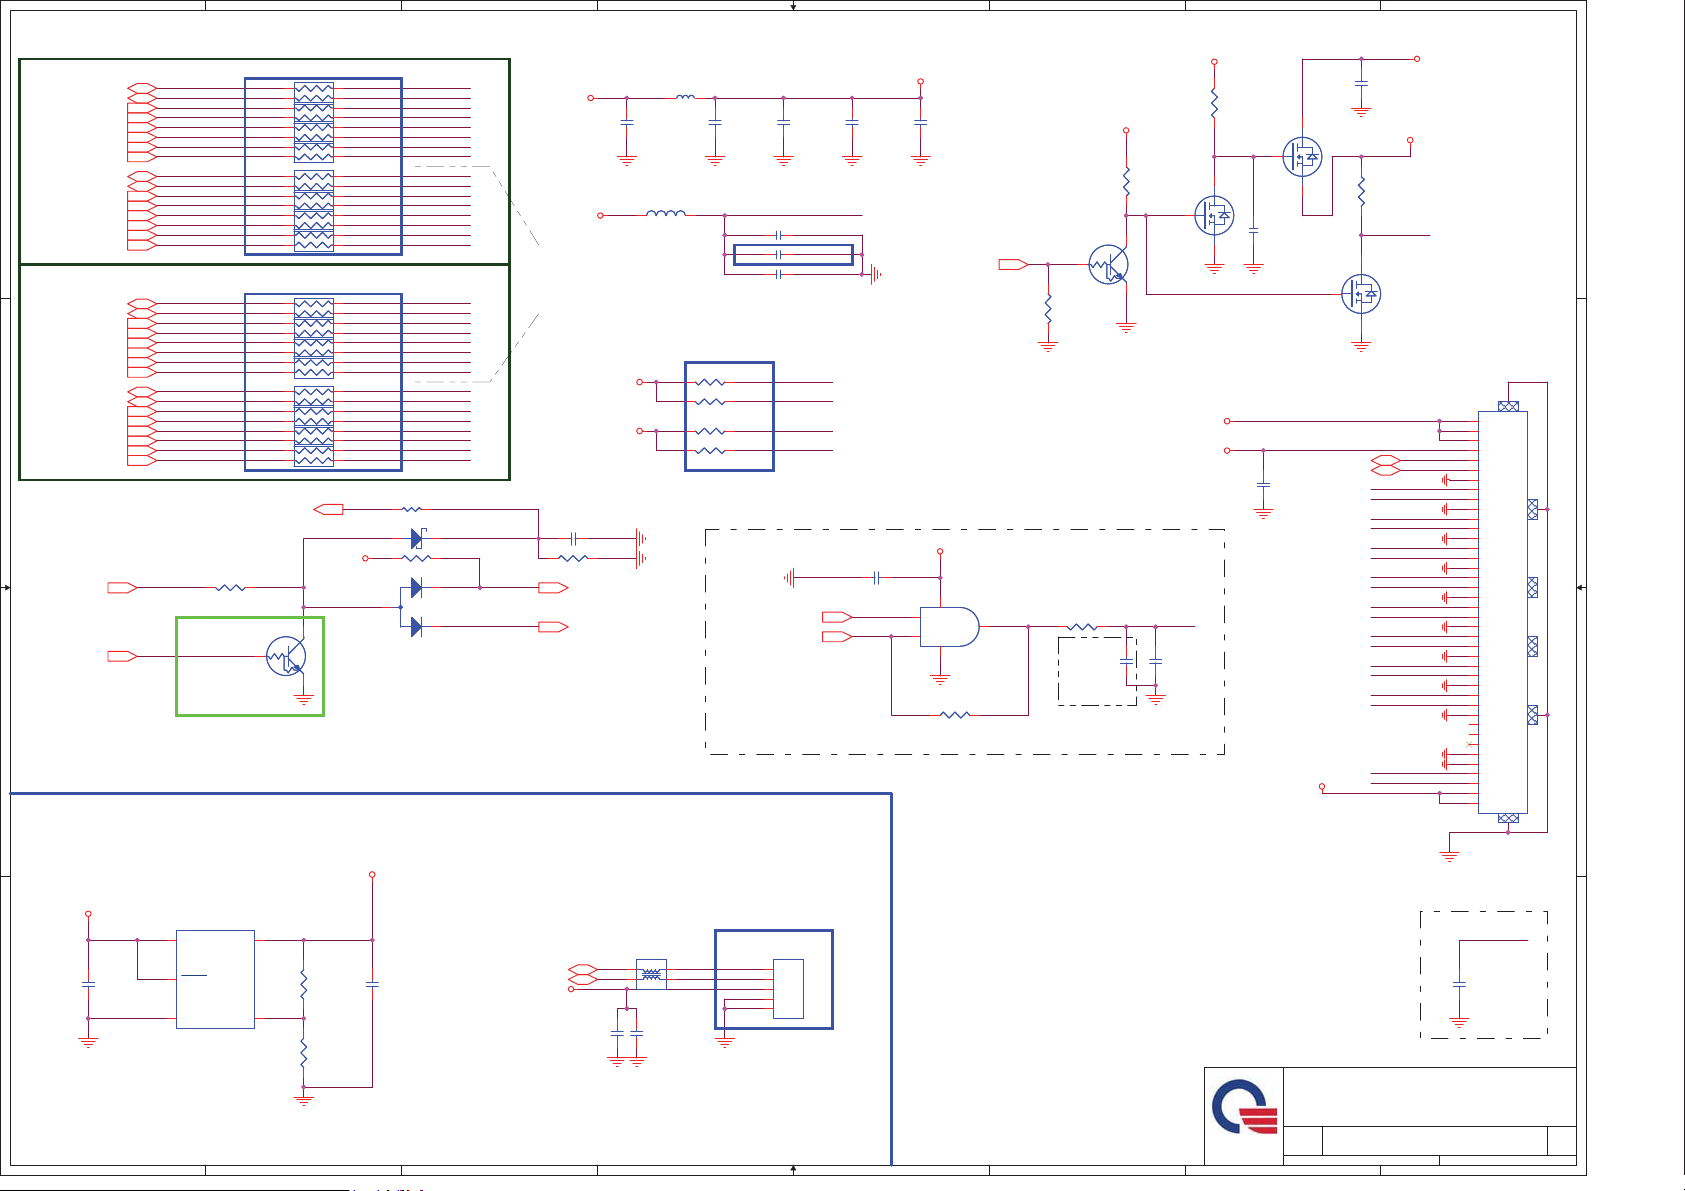Screen dimensions: 1685x1191
Task: Click the capacitor in the bottom-right dashed box
Action: (1459, 984)
